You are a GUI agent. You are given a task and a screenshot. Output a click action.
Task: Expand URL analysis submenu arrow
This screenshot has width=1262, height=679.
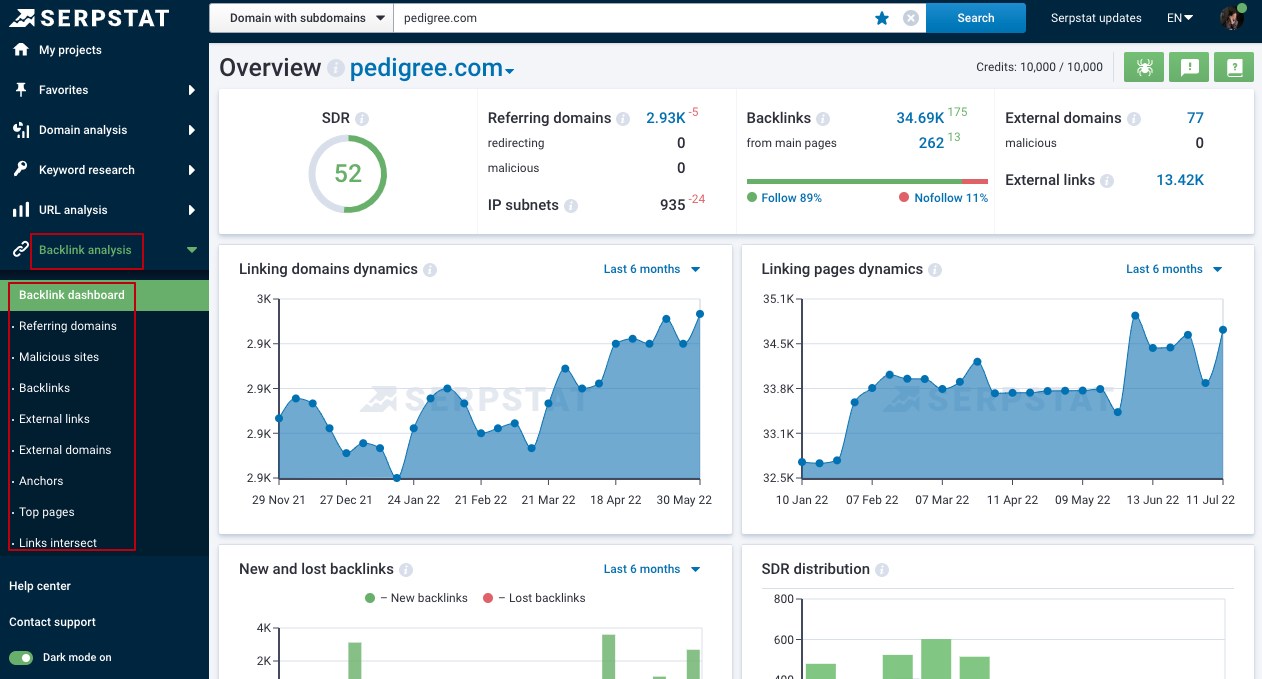192,210
